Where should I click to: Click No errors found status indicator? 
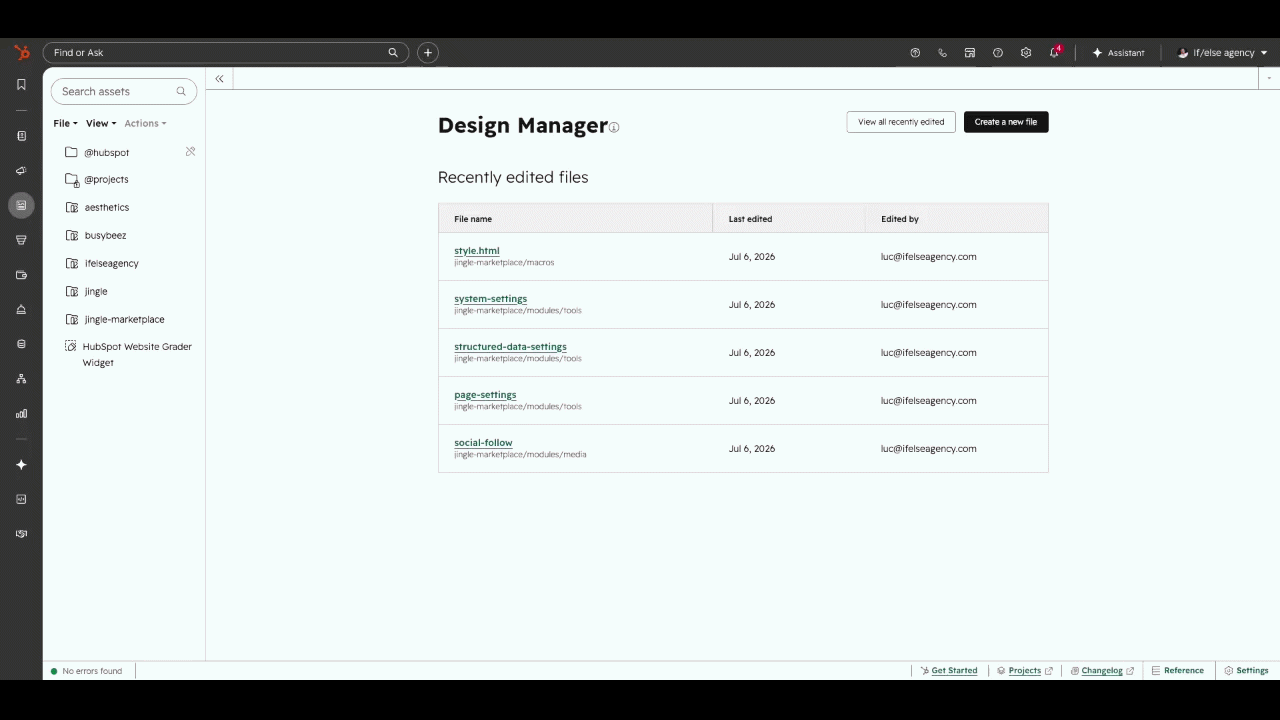point(86,671)
